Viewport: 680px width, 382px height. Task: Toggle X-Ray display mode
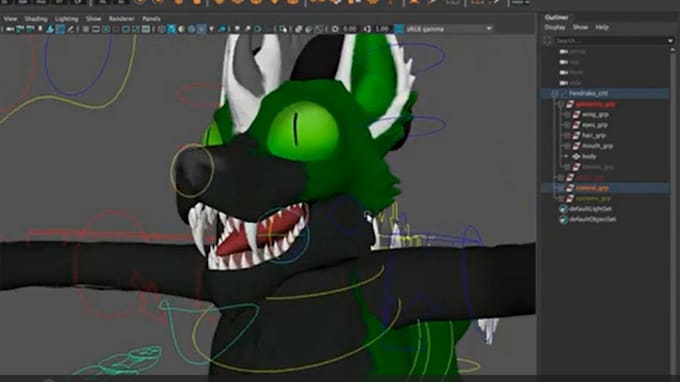click(x=299, y=29)
